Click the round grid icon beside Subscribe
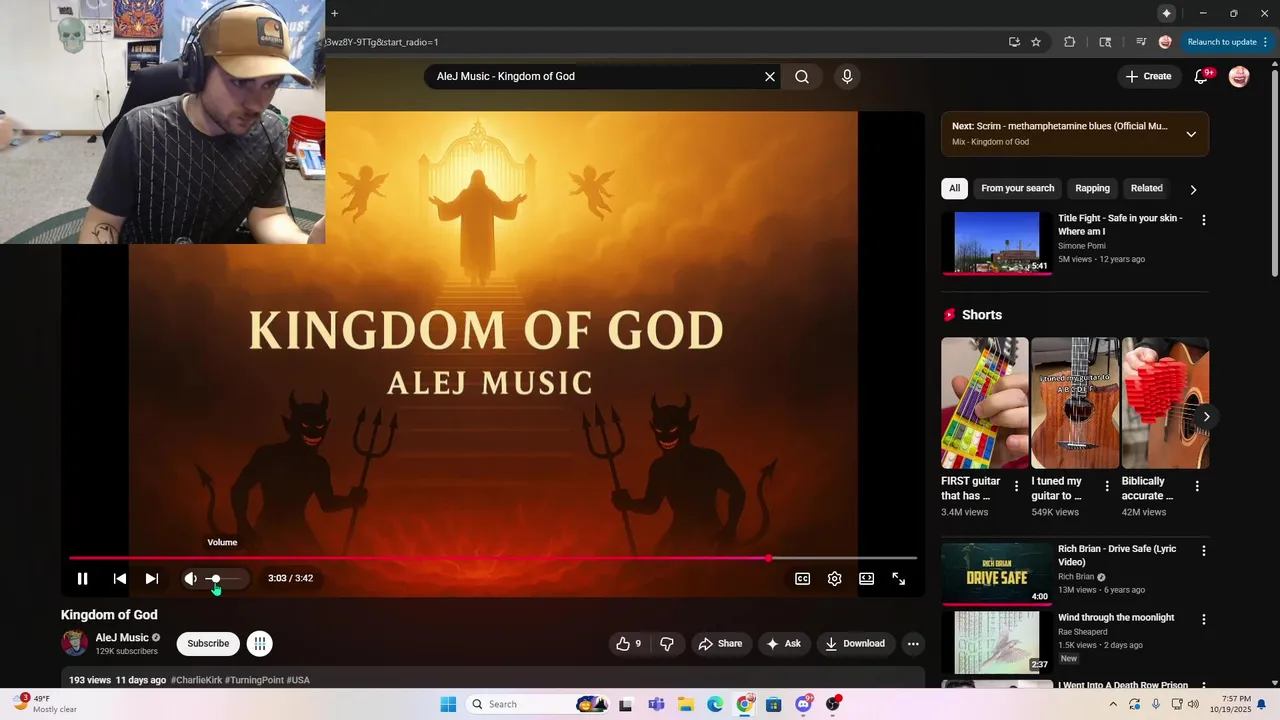The image size is (1280, 720). [x=259, y=644]
